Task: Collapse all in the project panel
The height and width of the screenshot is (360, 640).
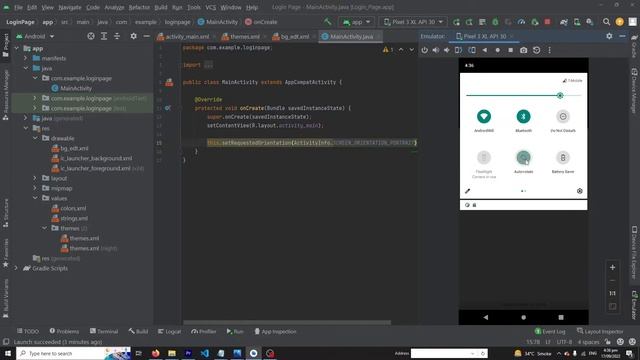Action: (117, 36)
